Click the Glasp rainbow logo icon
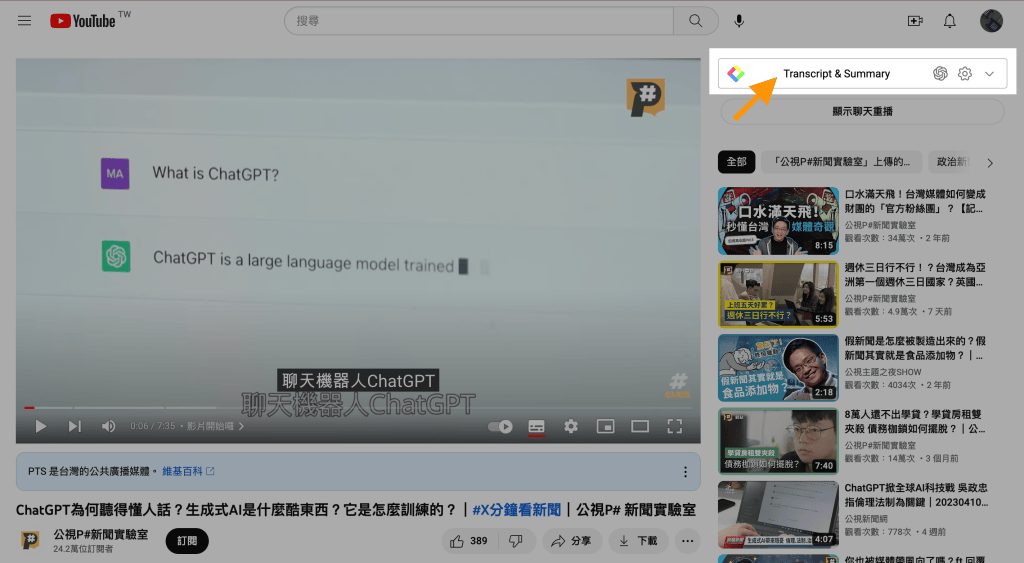Viewport: 1024px width, 563px height. tap(736, 74)
